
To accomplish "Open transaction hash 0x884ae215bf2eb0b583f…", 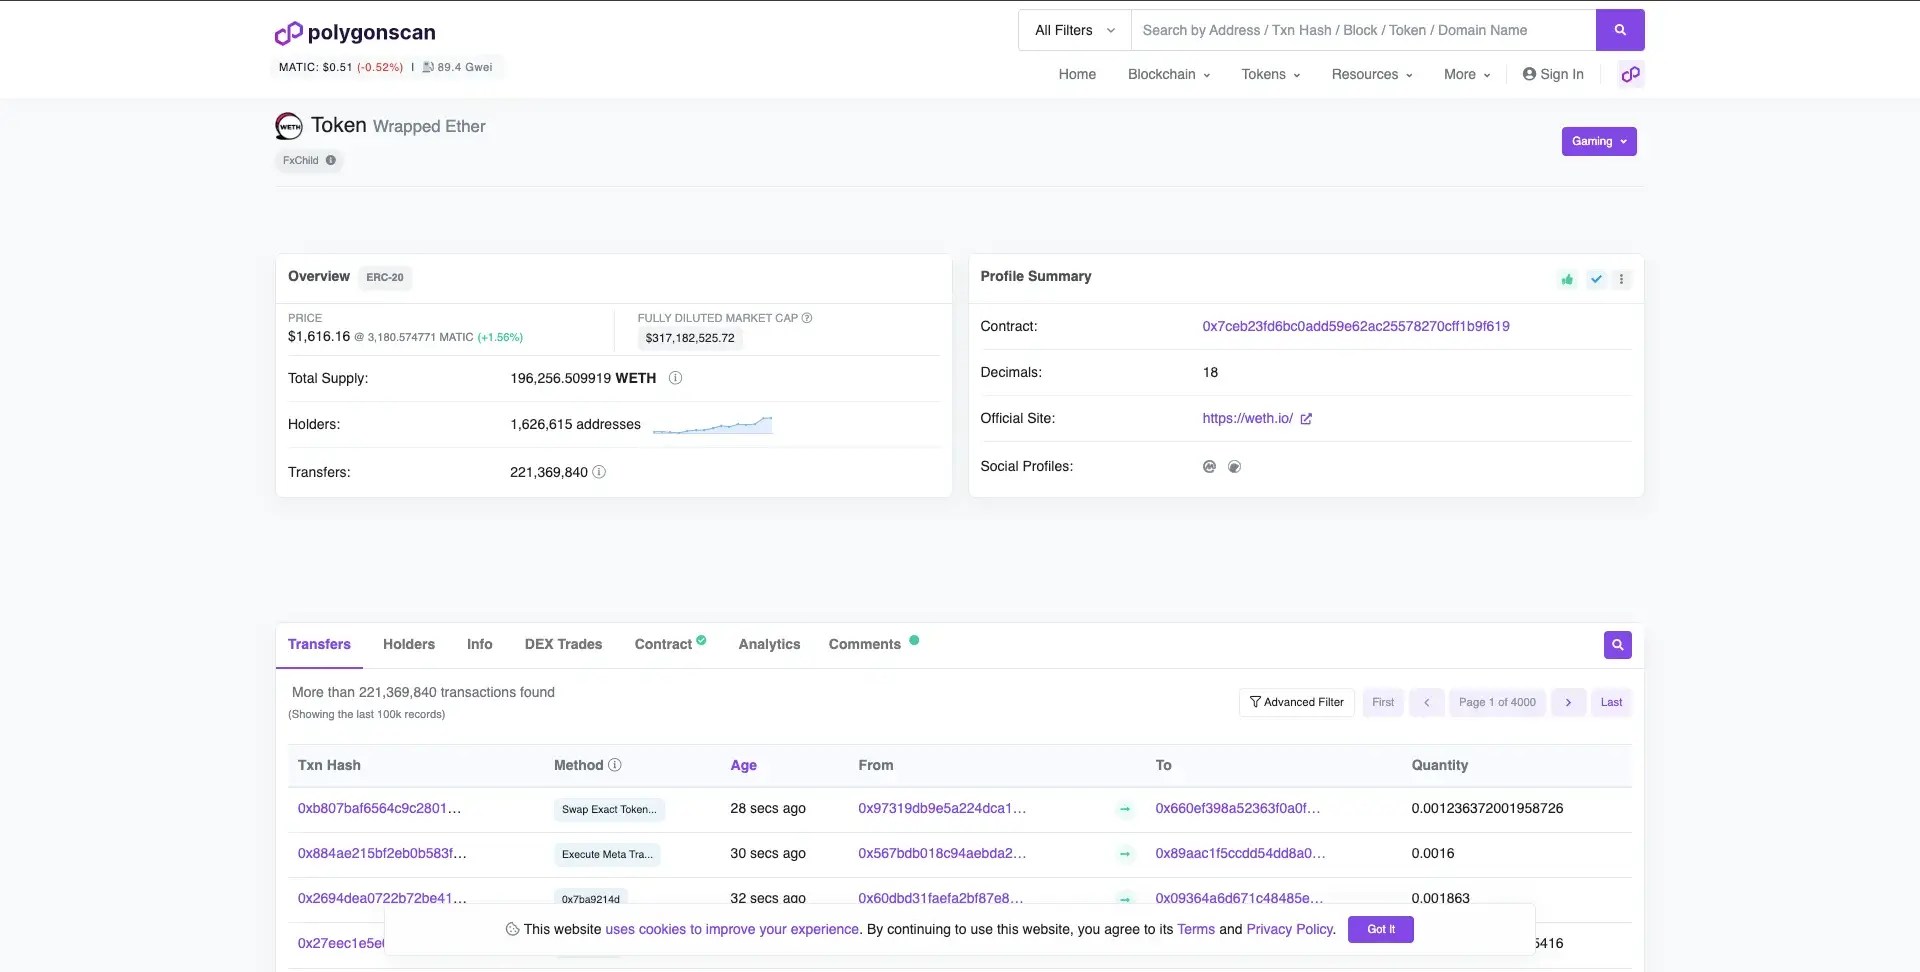I will (382, 854).
